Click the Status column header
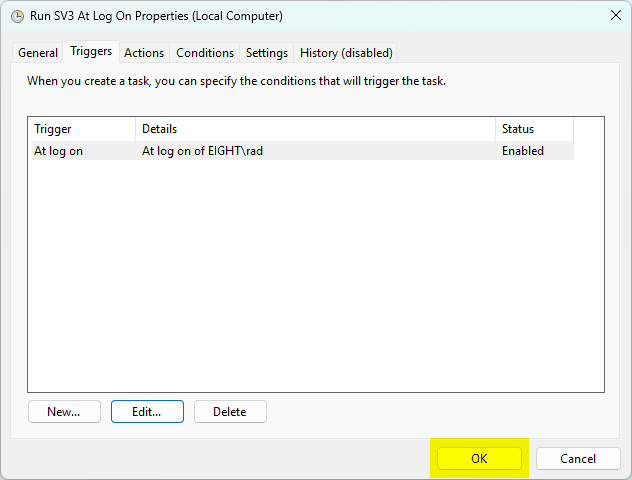This screenshot has height=480, width=632. point(534,129)
